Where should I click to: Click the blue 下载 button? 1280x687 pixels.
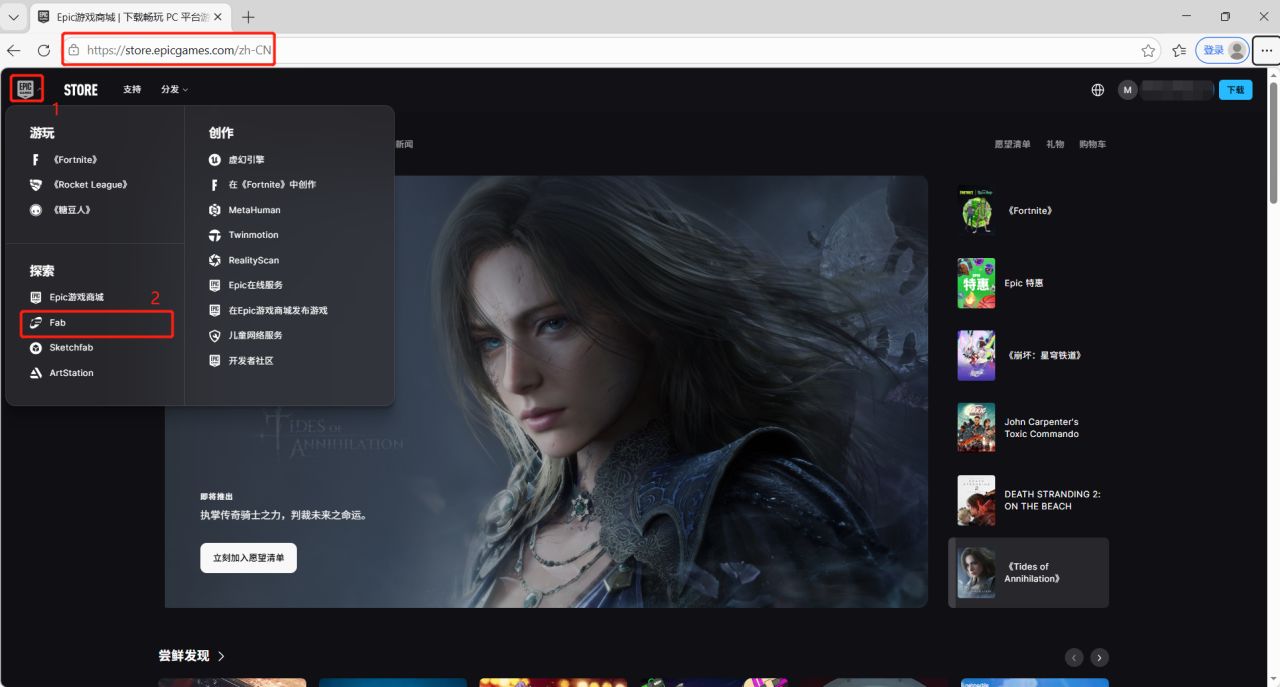click(x=1235, y=90)
